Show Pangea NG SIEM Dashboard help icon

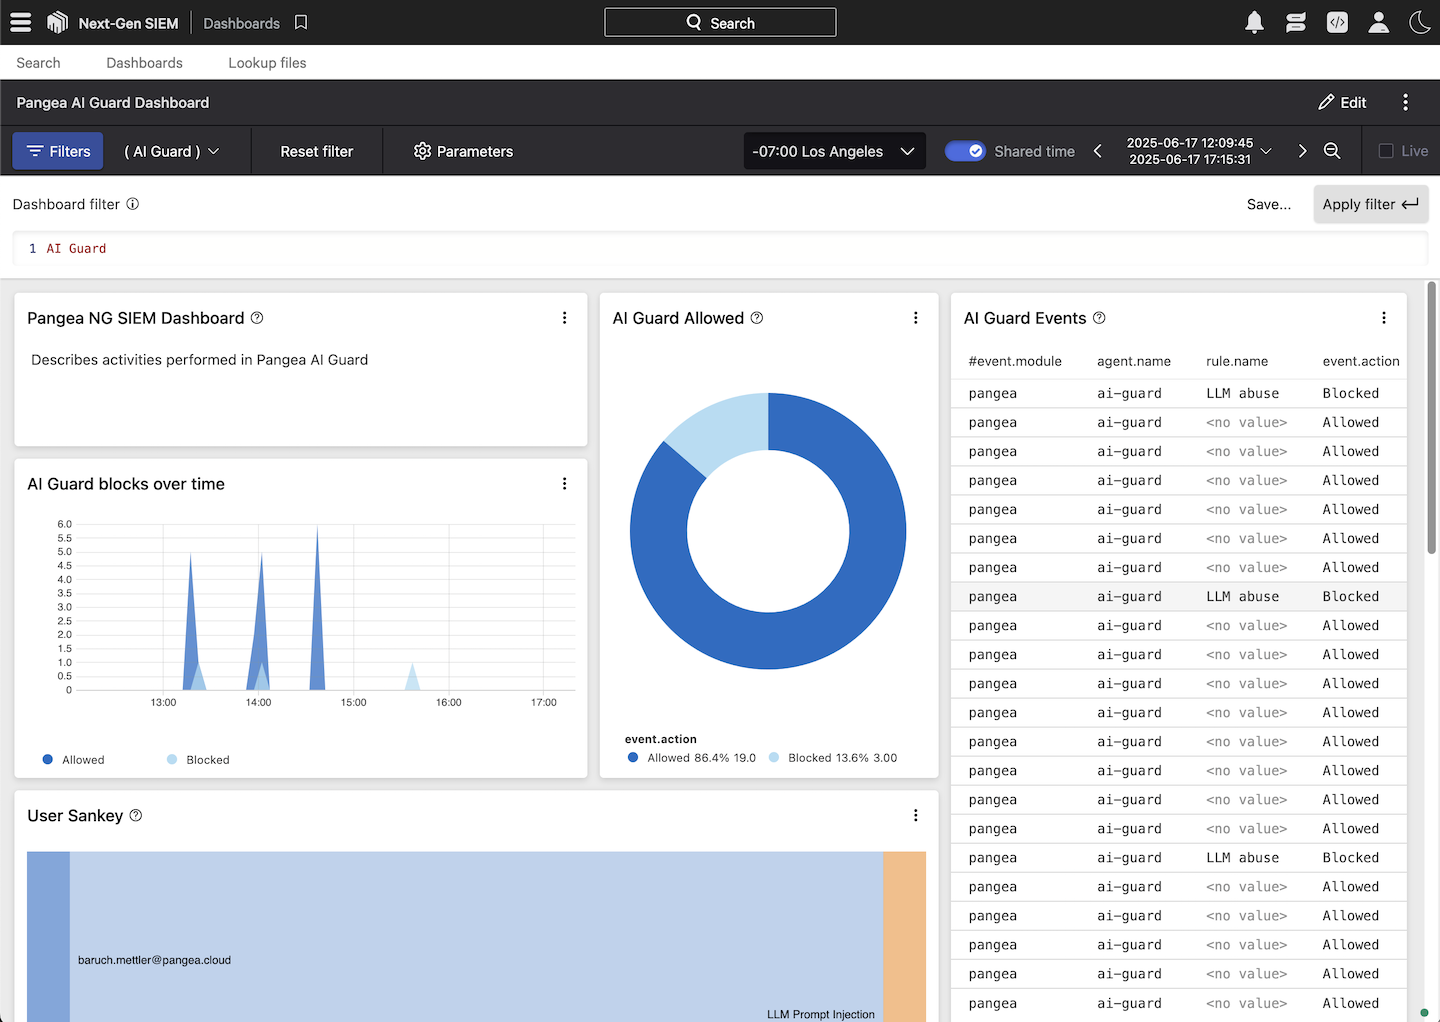coord(257,318)
